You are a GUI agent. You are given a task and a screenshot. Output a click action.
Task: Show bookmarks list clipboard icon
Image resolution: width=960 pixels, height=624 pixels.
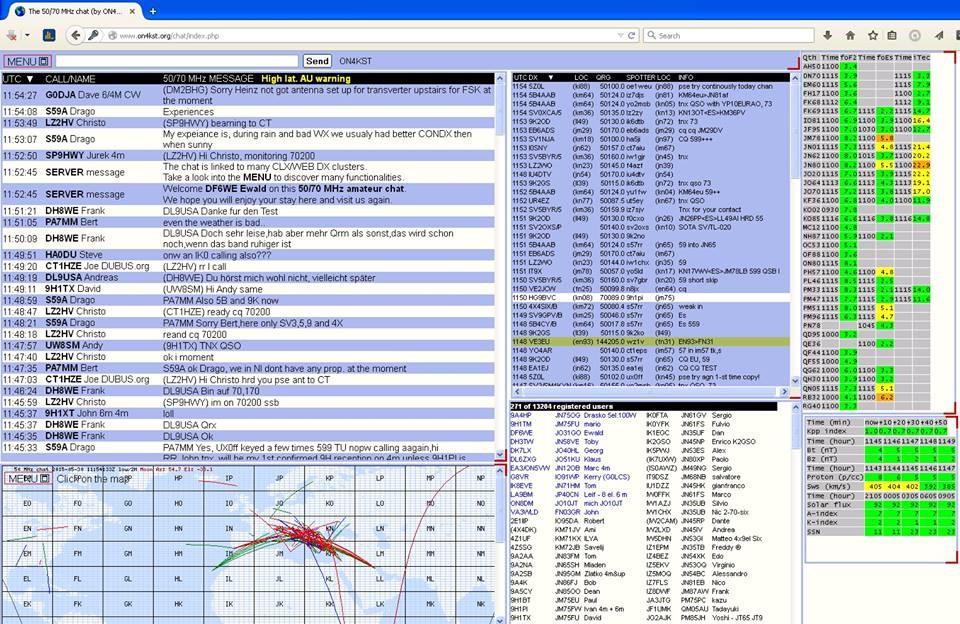click(892, 36)
